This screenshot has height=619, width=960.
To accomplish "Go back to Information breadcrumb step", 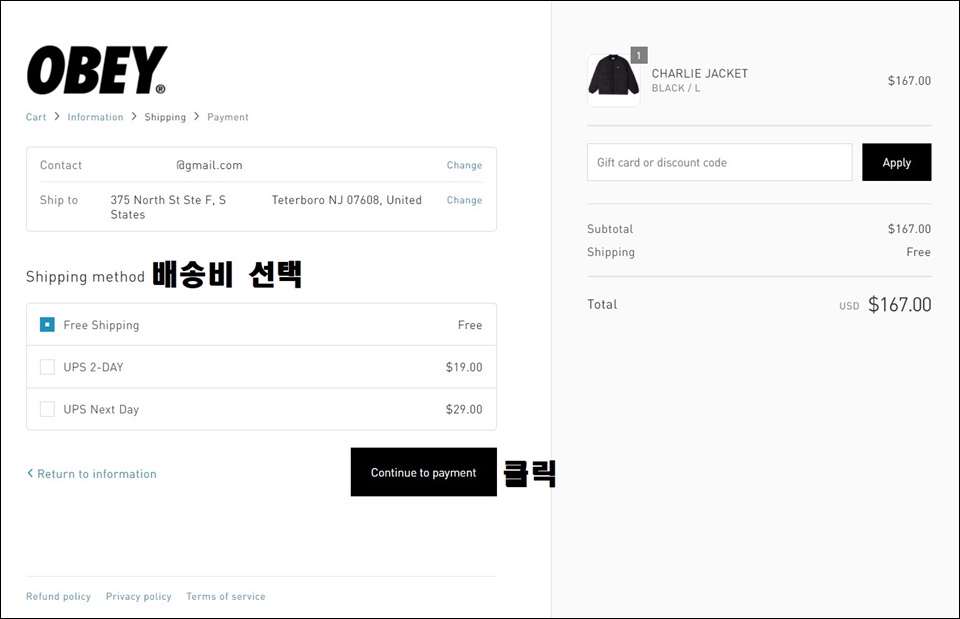I will click(x=95, y=117).
